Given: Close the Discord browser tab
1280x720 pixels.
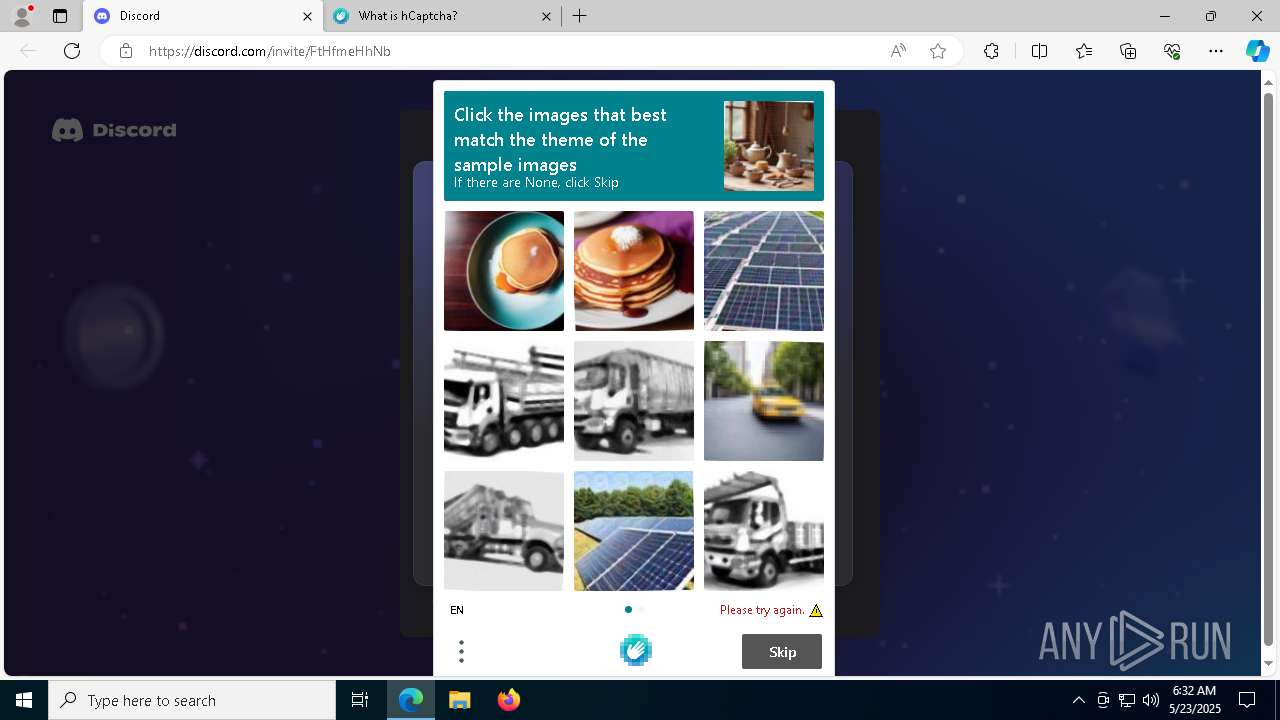Looking at the screenshot, I should pos(307,16).
